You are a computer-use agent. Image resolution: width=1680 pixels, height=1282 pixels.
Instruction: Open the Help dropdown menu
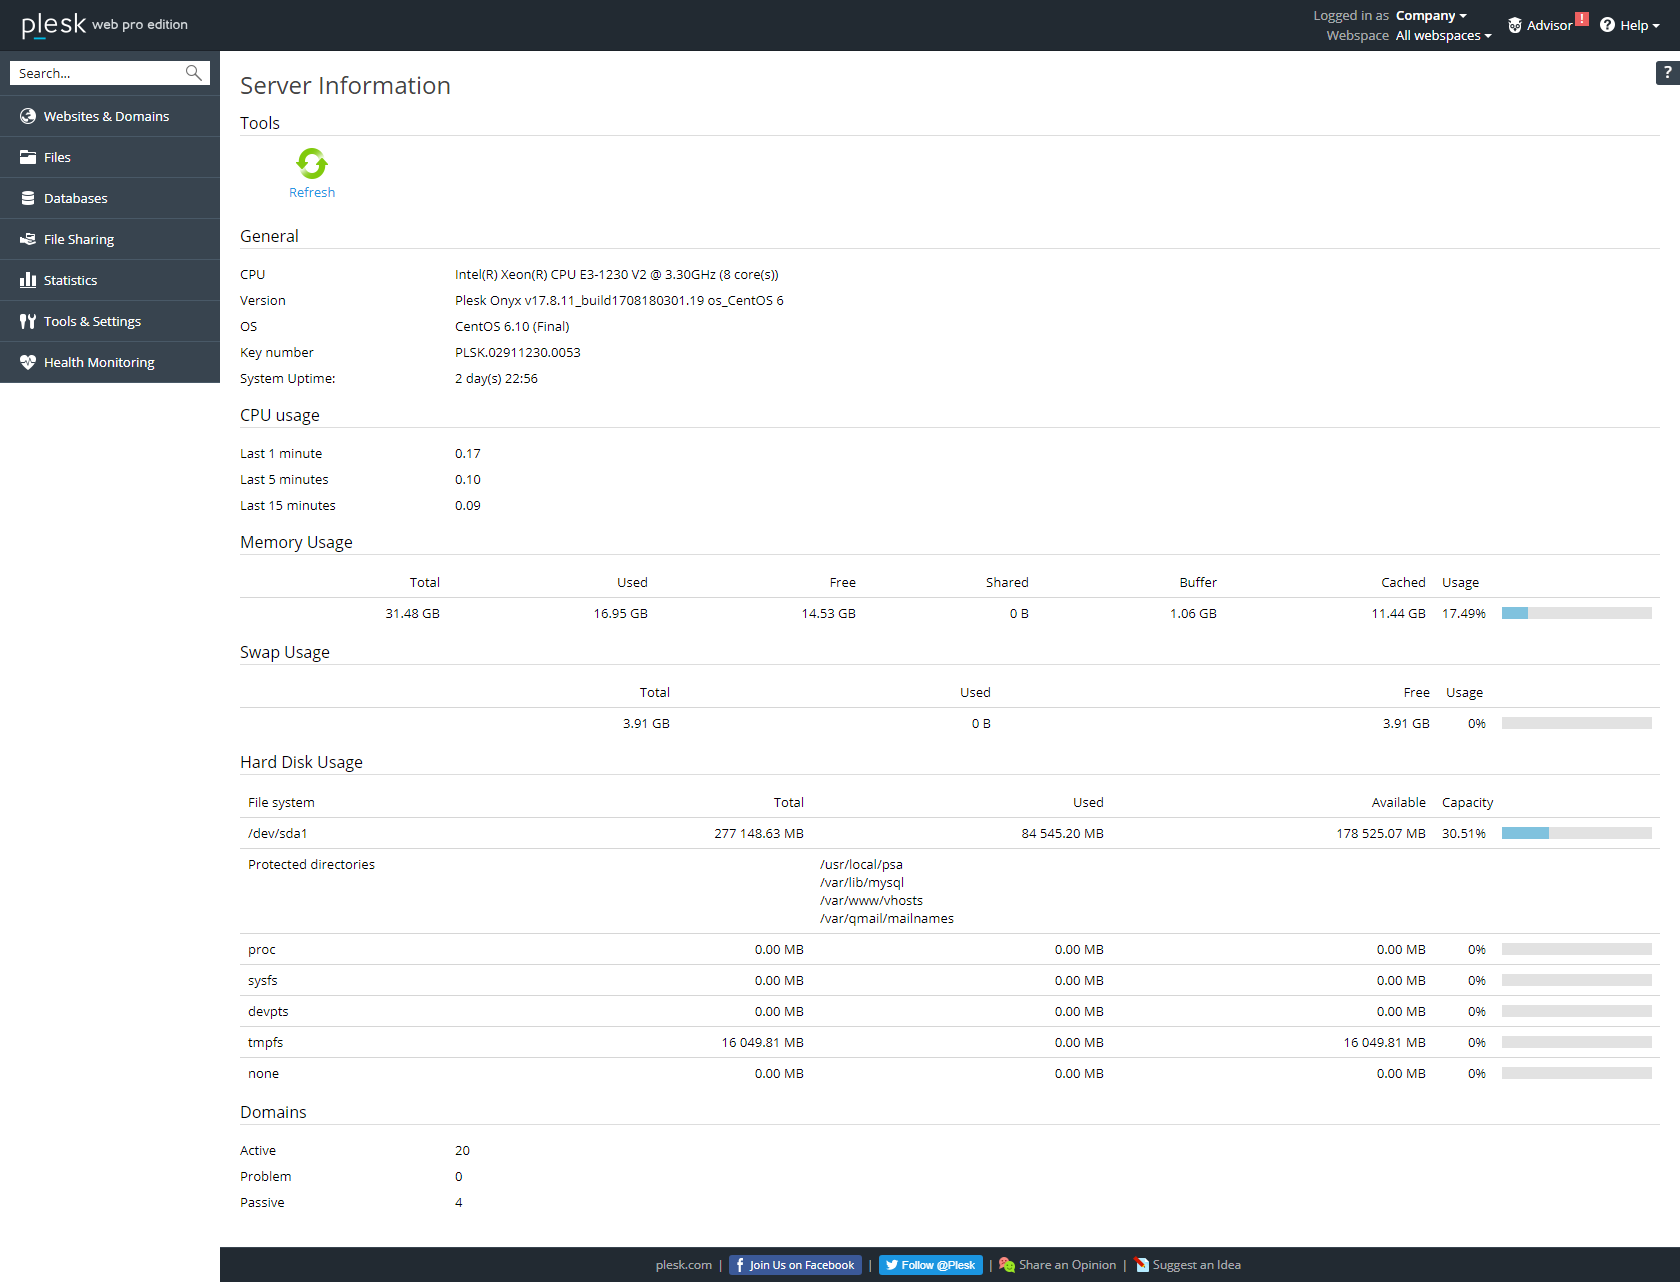pyautogui.click(x=1629, y=25)
